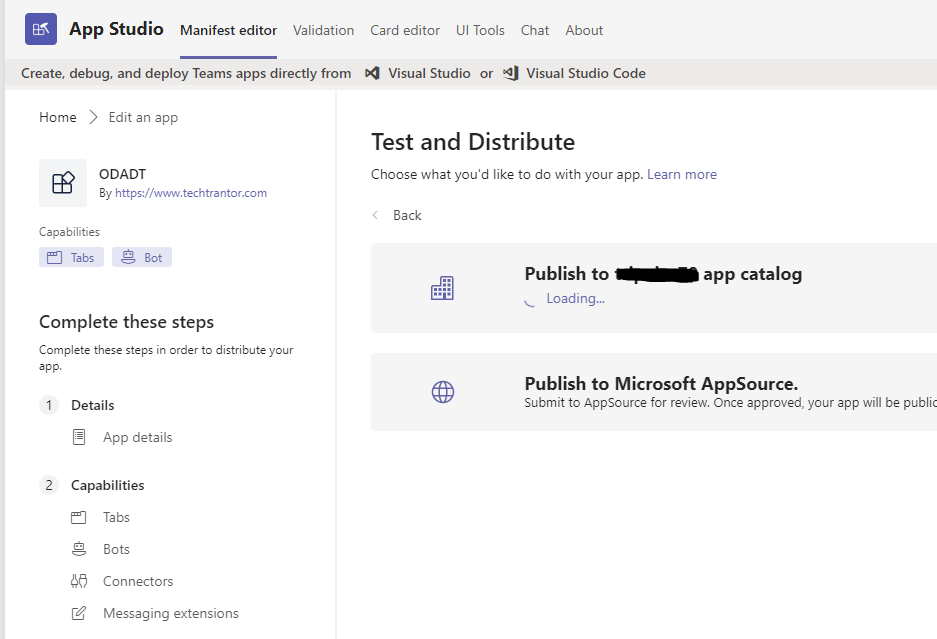Open the Validation tab

coord(323,30)
